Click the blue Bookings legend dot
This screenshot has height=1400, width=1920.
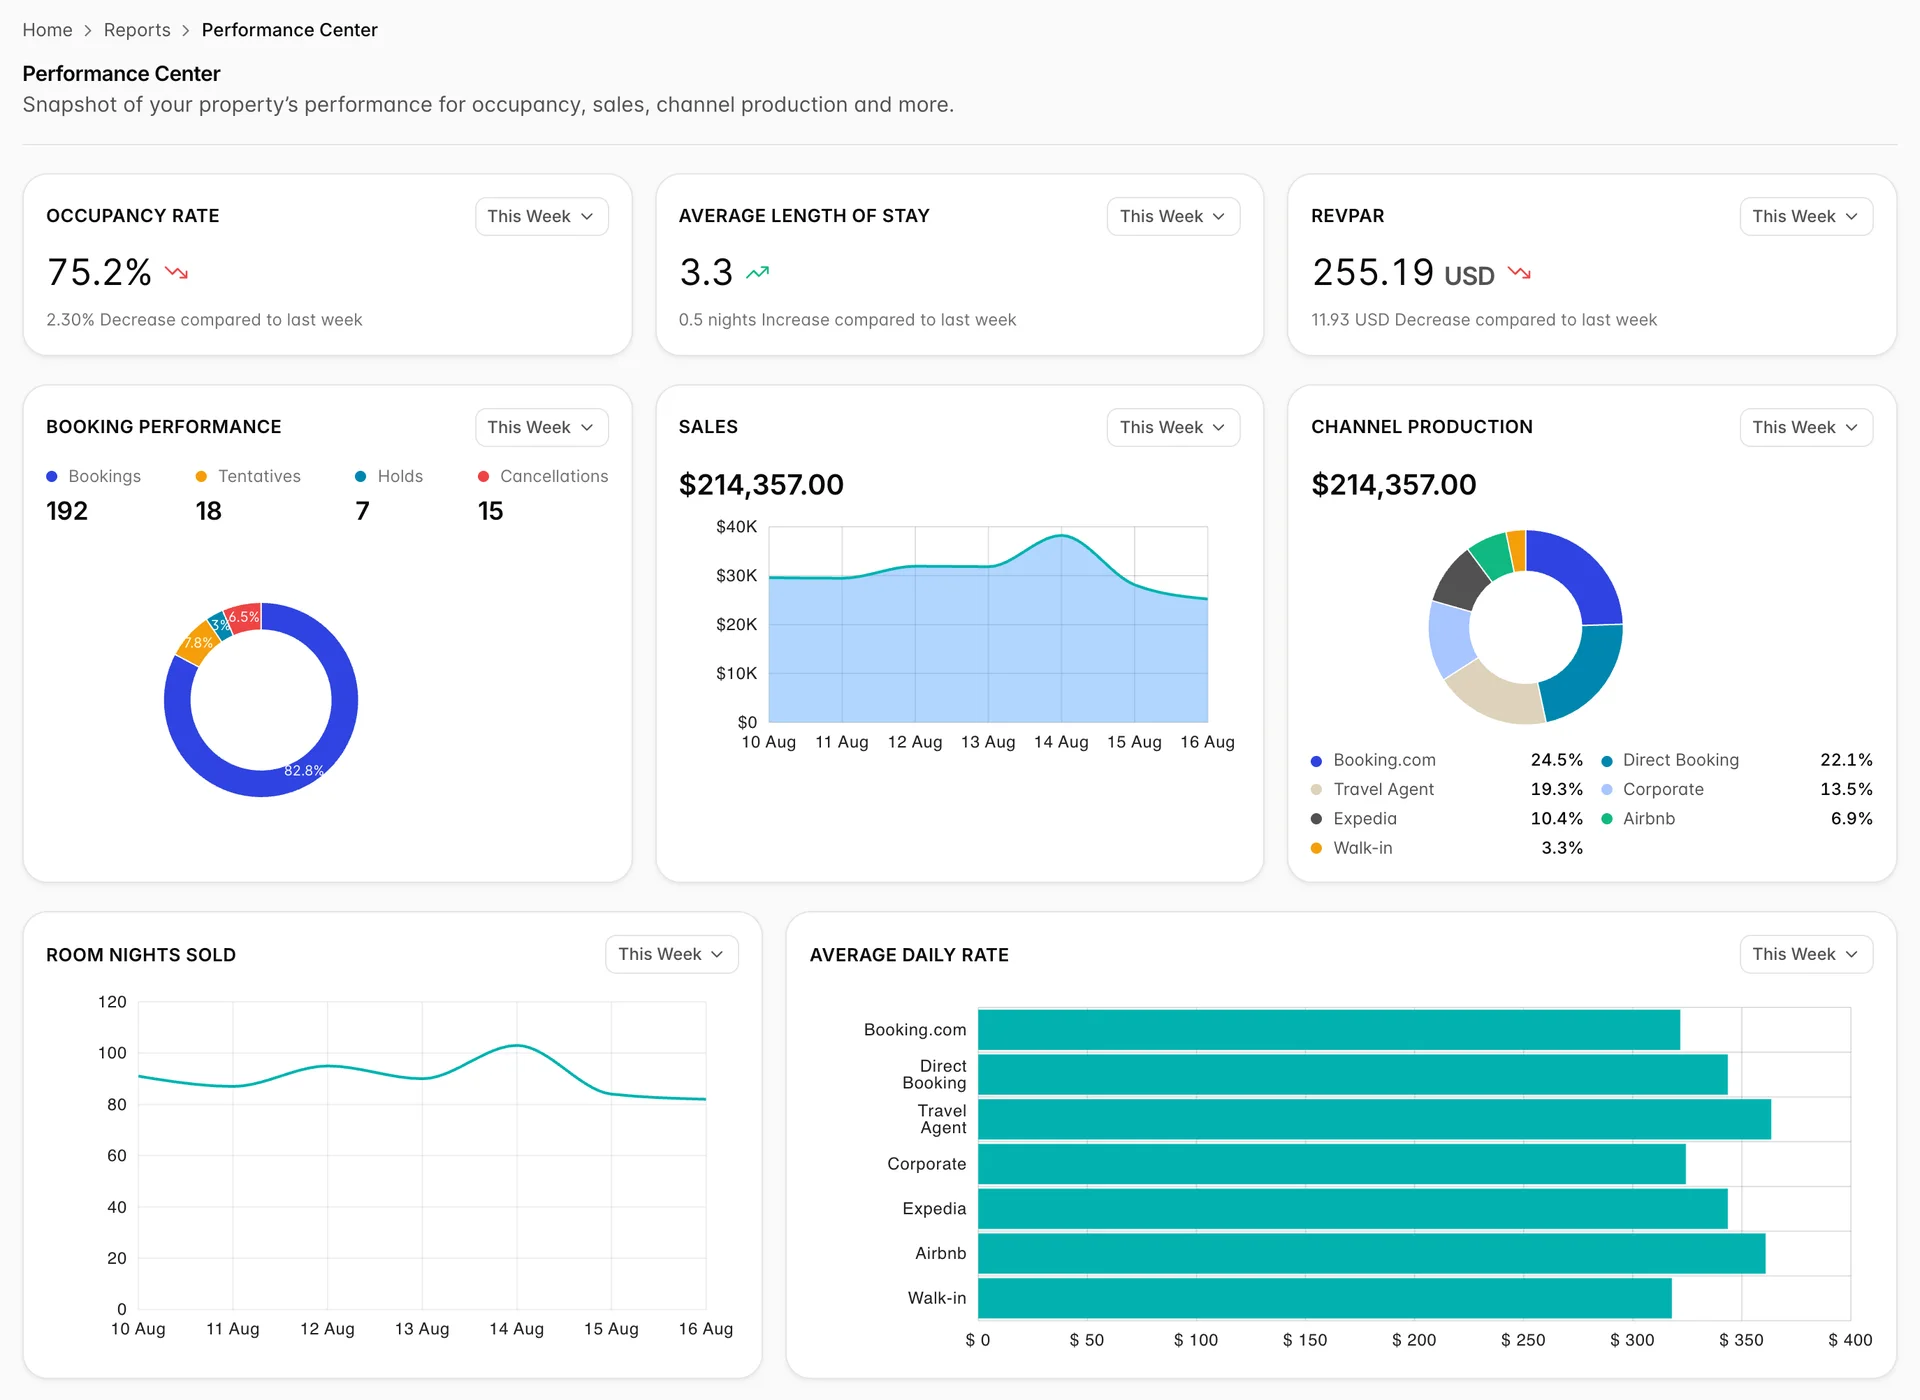click(x=52, y=477)
